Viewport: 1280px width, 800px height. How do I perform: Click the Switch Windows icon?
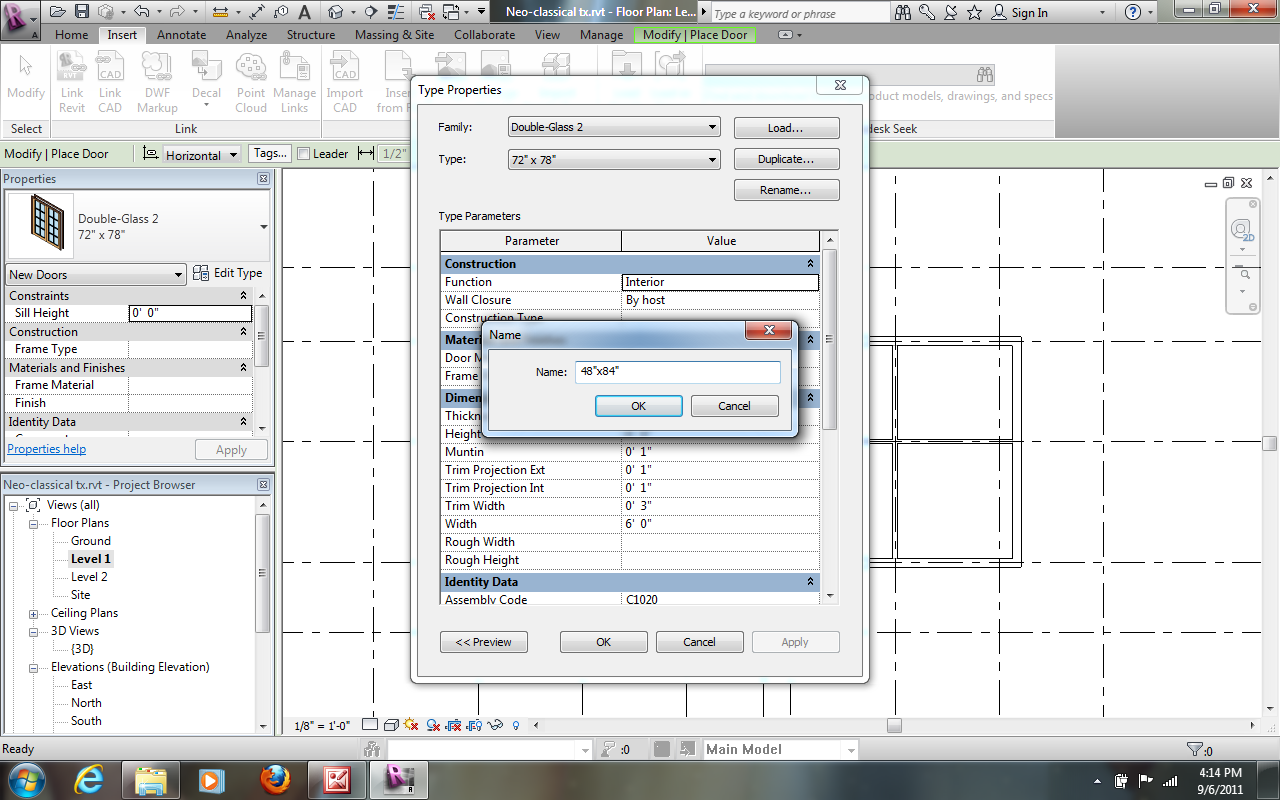point(452,12)
